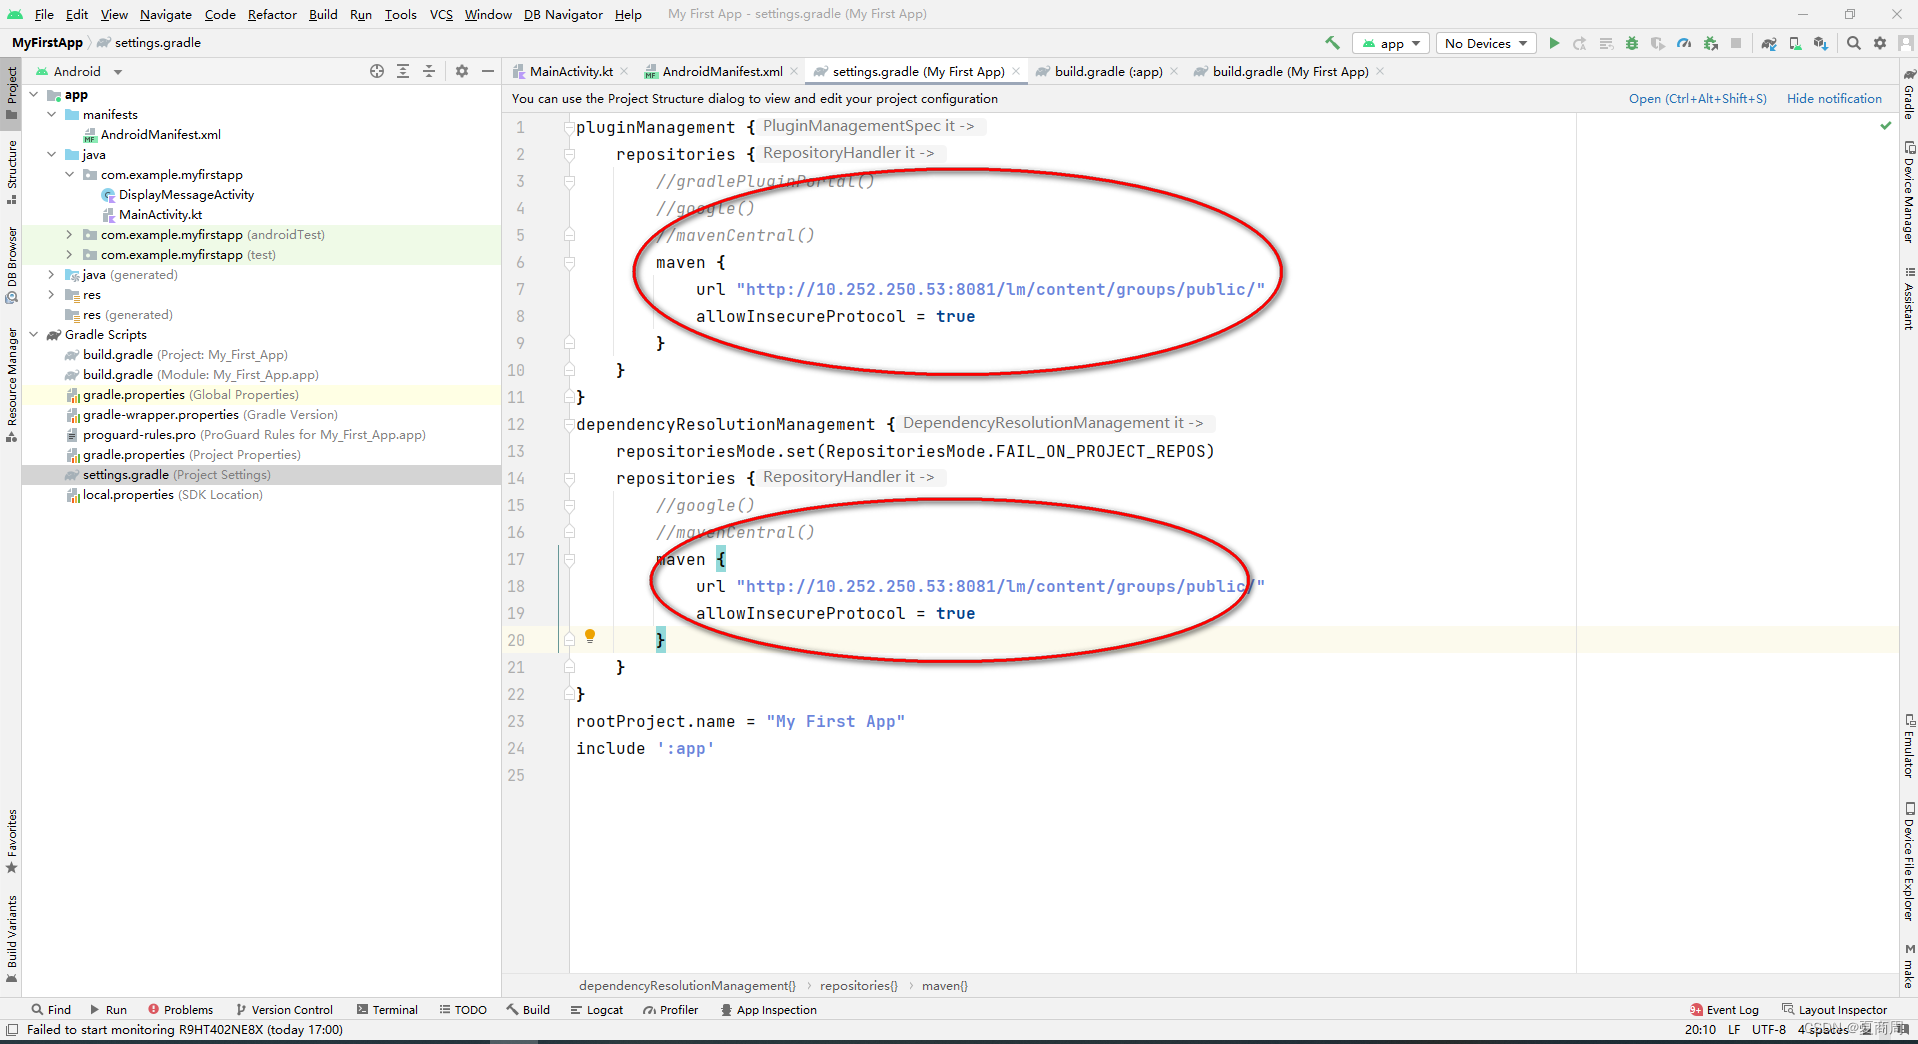Screen dimensions: 1918x1044
Task: Click the Make Project hammer icon
Action: [1332, 43]
